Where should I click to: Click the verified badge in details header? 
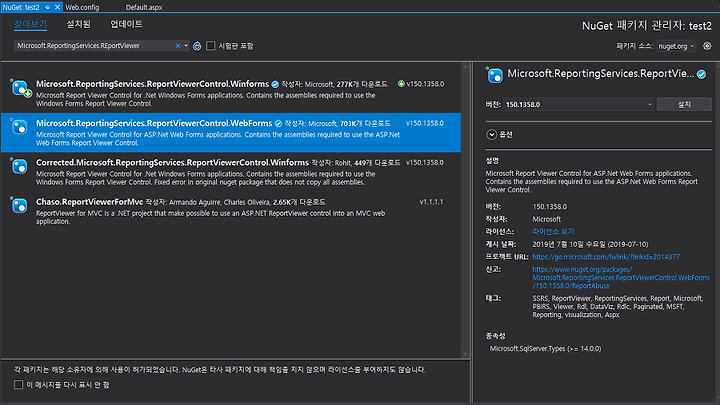(x=702, y=74)
